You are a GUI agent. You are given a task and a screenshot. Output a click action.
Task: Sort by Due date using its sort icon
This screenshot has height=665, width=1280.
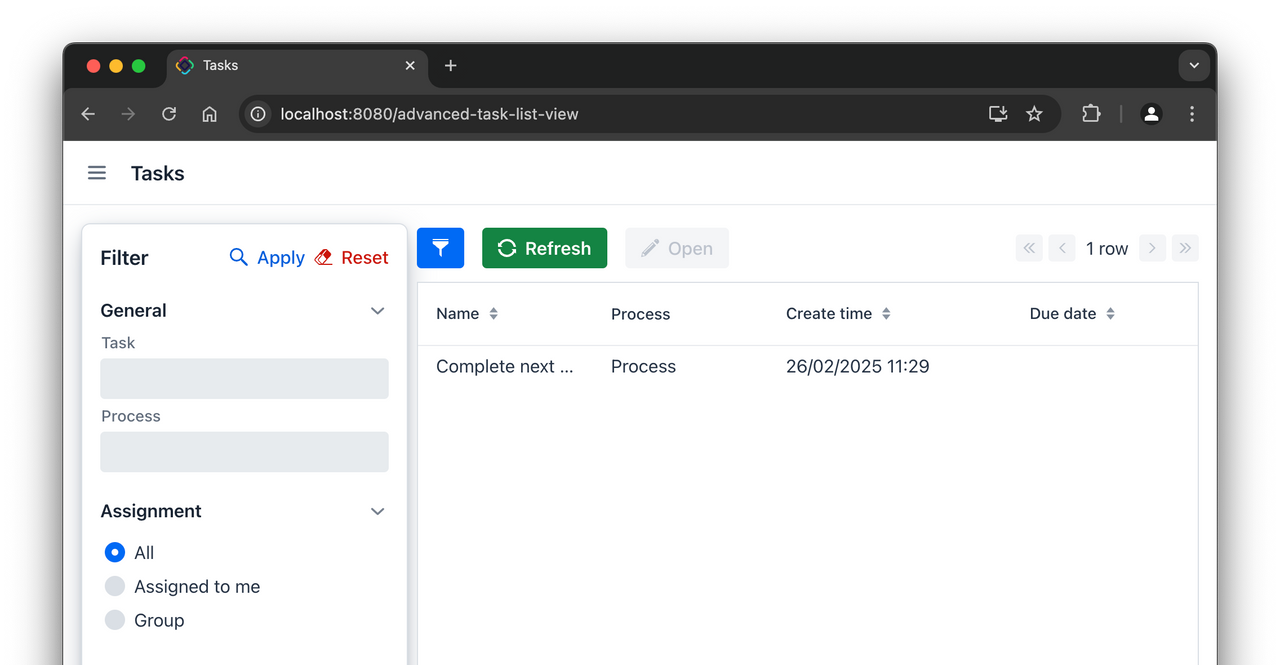1110,313
